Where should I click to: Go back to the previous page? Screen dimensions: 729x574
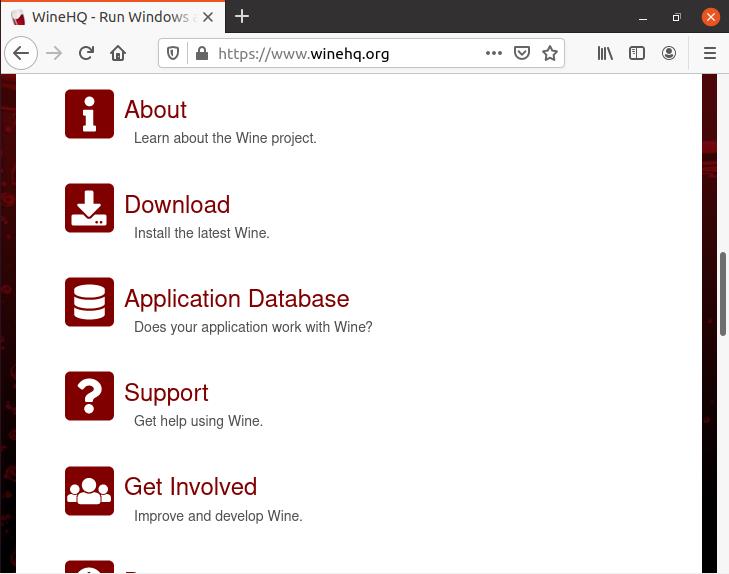pyautogui.click(x=21, y=53)
